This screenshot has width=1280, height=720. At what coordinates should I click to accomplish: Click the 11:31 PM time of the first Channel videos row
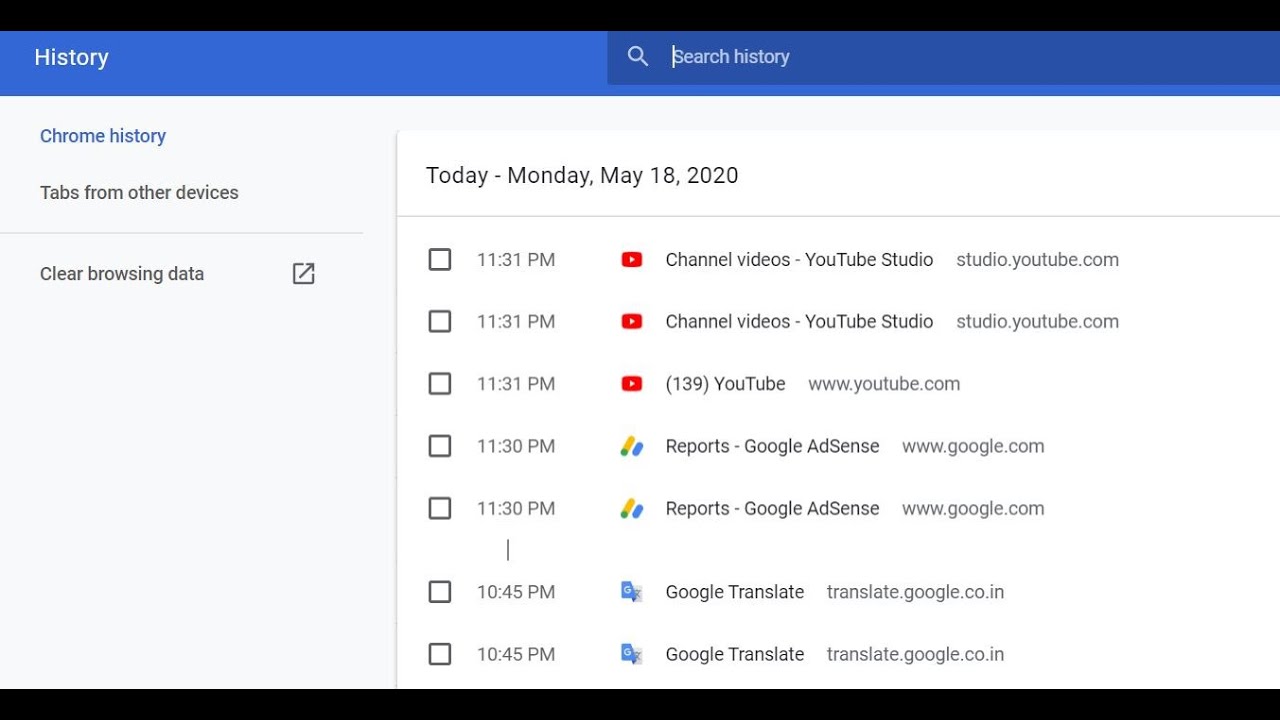(516, 260)
